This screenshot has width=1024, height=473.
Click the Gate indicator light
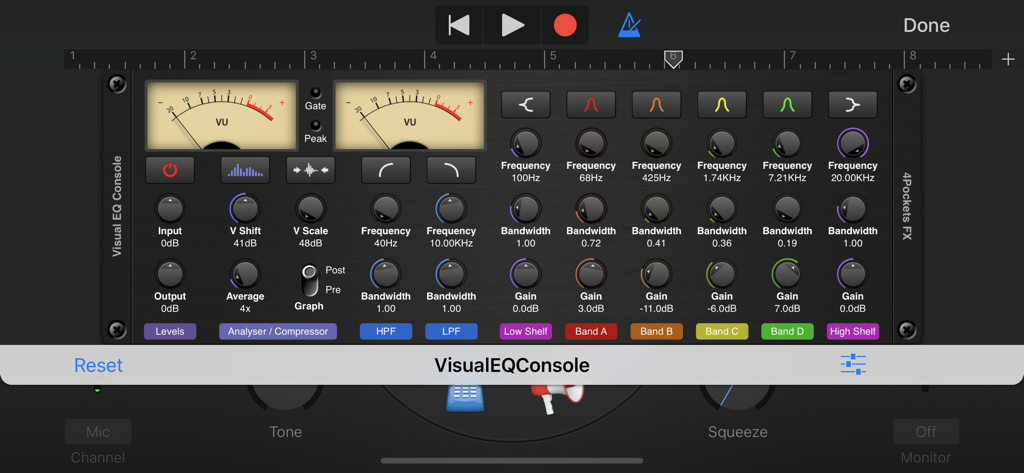coord(315,93)
